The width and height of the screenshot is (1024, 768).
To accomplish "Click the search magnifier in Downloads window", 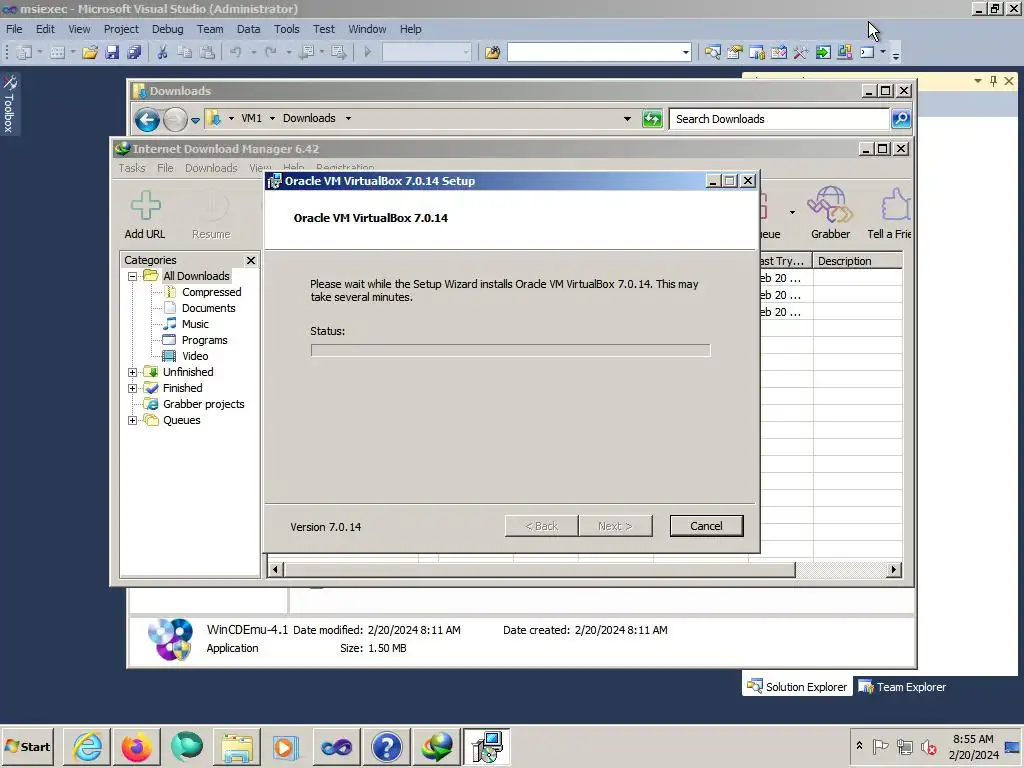I will coord(901,119).
